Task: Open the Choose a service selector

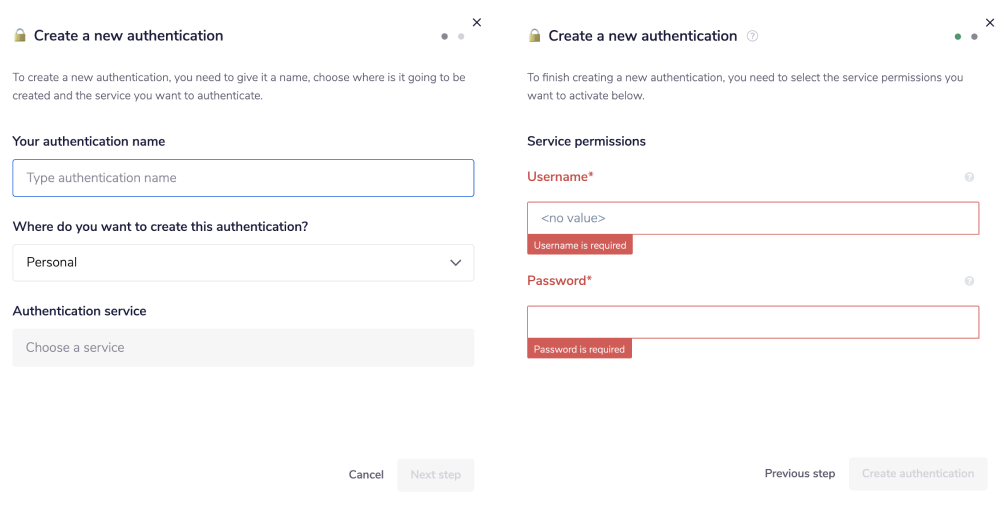Action: click(x=243, y=348)
